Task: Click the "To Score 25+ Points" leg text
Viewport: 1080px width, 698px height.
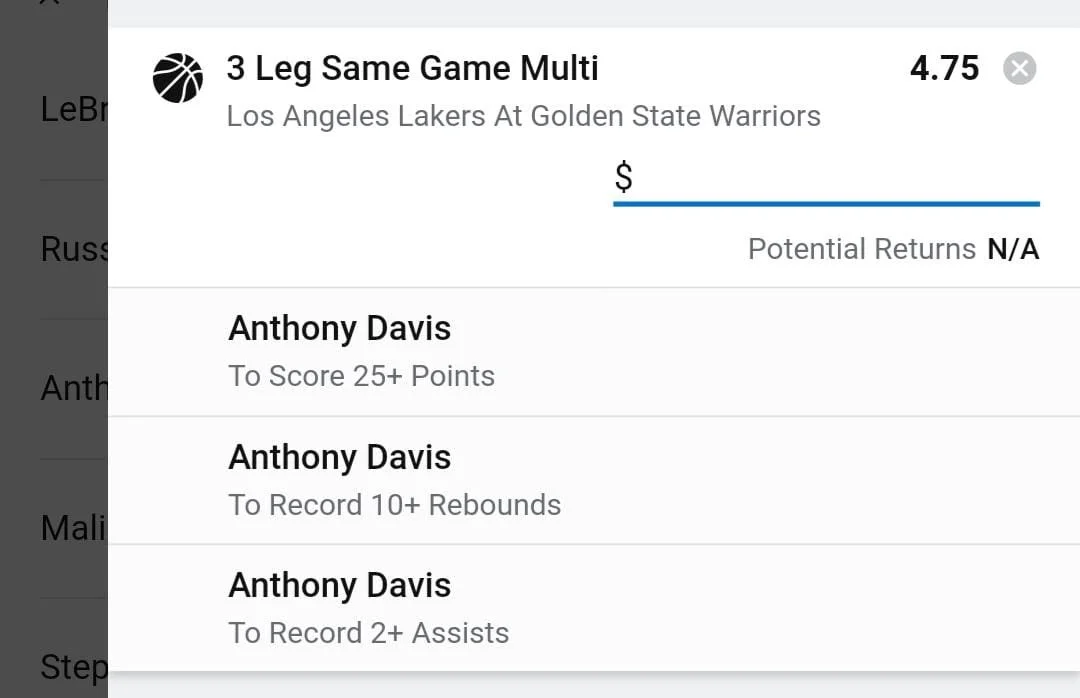Action: [361, 376]
